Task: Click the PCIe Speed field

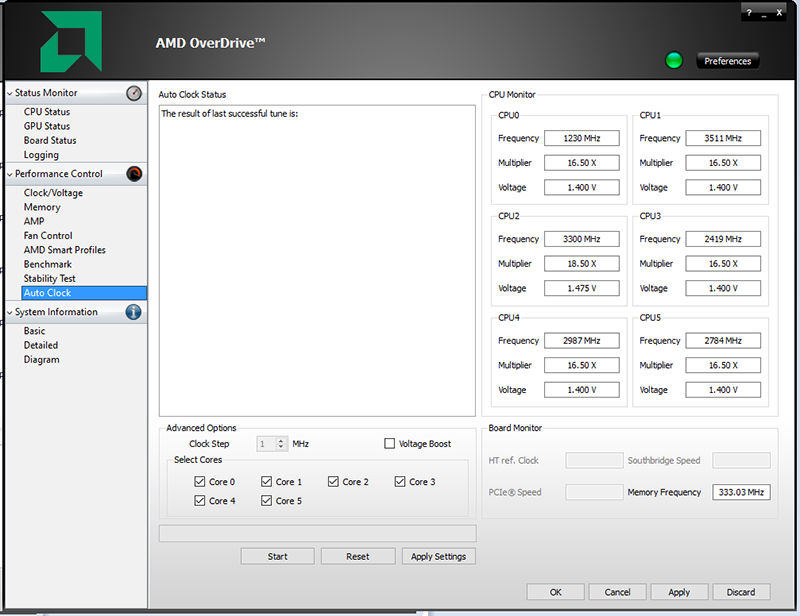Action: click(x=594, y=492)
